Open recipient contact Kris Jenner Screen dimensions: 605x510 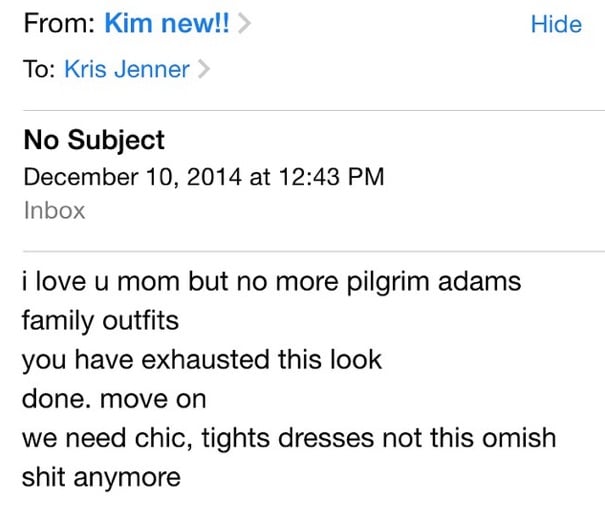[x=127, y=69]
